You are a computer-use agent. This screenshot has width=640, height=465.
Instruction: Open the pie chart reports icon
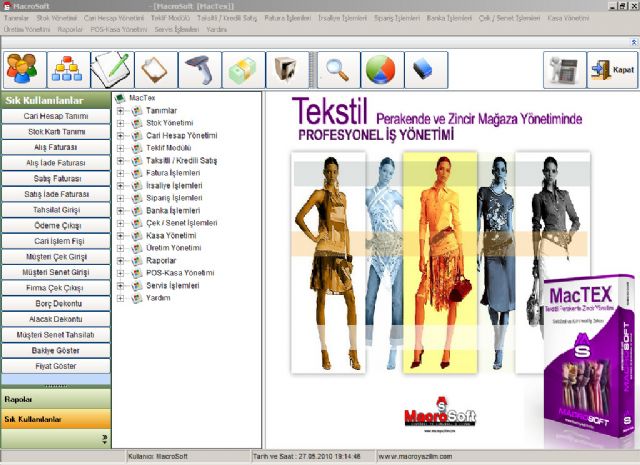pyautogui.click(x=382, y=70)
